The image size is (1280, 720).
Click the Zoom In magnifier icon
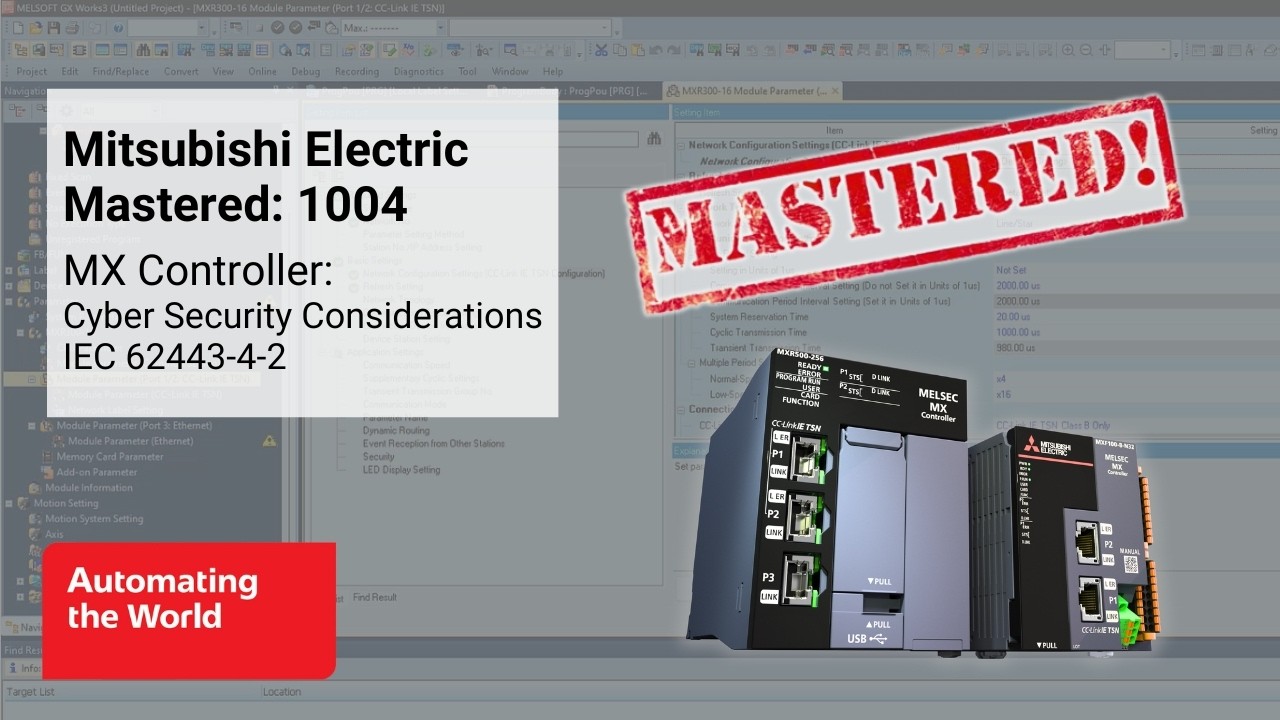1068,50
